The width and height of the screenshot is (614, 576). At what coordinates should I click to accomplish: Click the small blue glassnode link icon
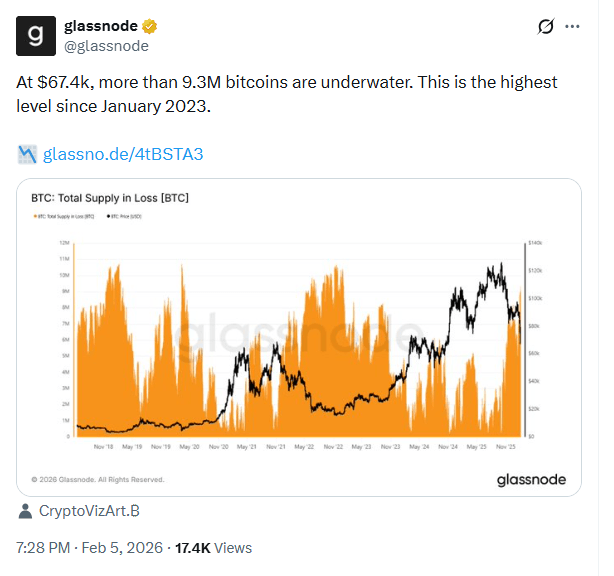coord(28,154)
